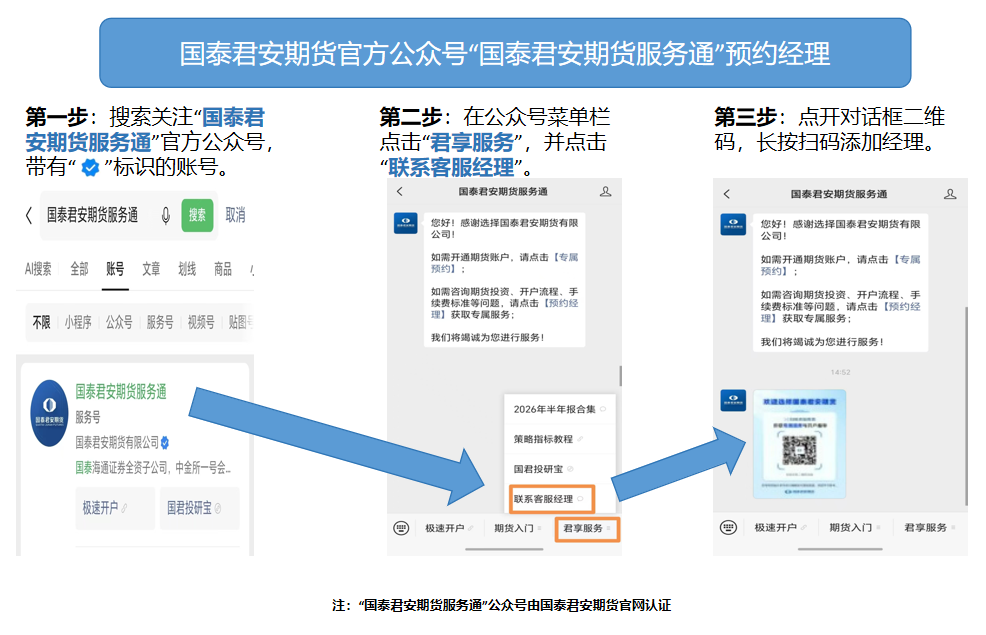Switch to the AI搜索 tab
The width and height of the screenshot is (986, 635).
click(38, 269)
